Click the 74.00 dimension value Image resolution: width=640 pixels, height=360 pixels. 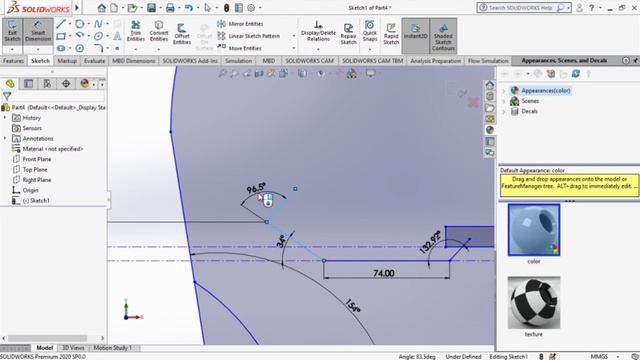click(384, 273)
